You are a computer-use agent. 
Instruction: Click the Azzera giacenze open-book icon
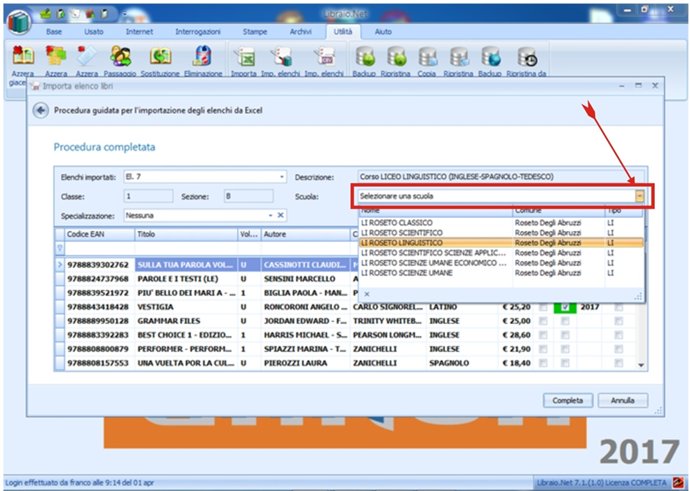(22, 56)
